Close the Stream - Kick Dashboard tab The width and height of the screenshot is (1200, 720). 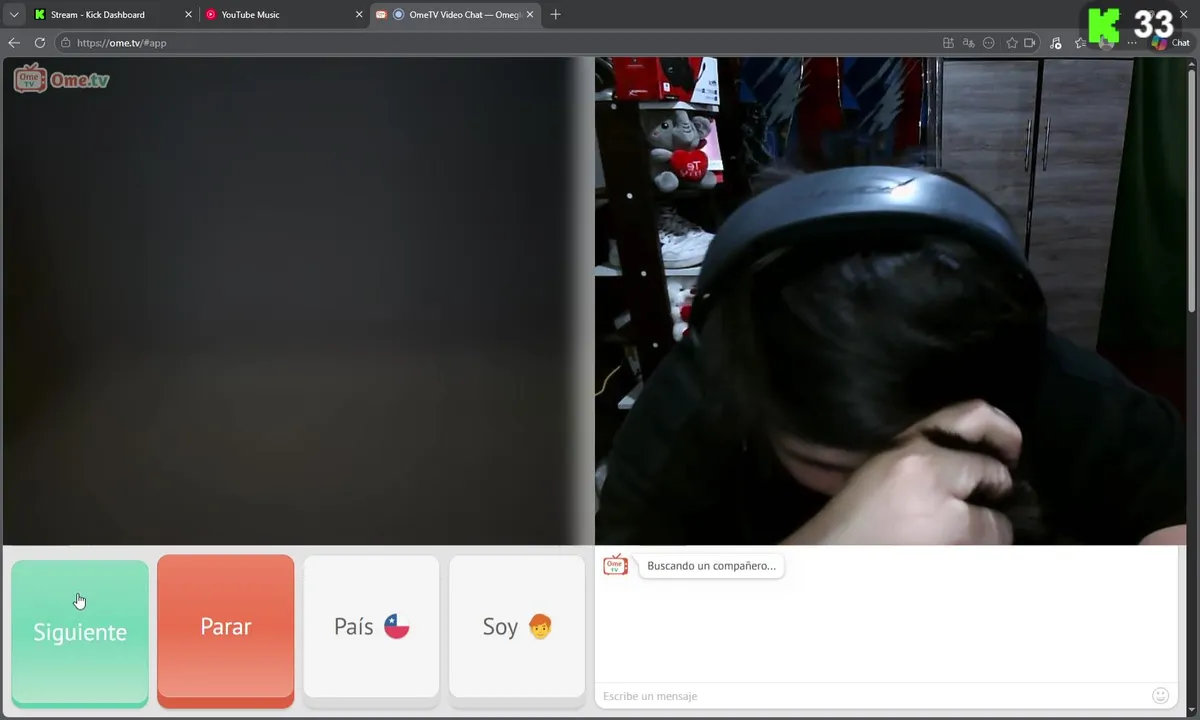point(188,15)
